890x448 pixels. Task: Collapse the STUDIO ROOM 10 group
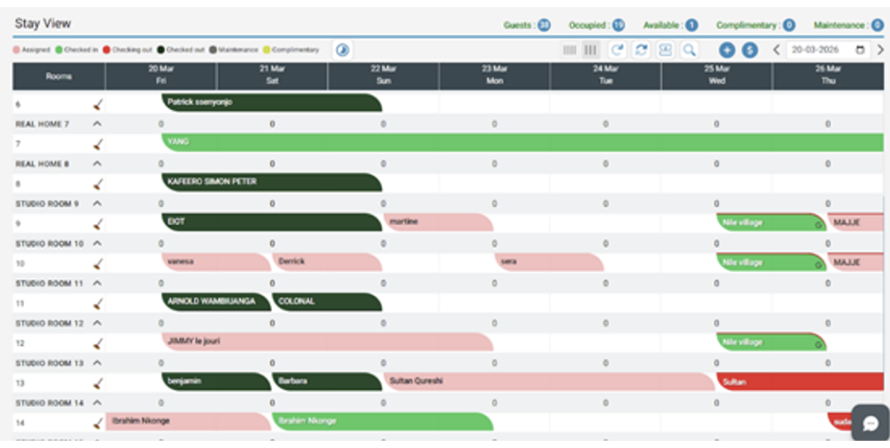[x=97, y=243]
